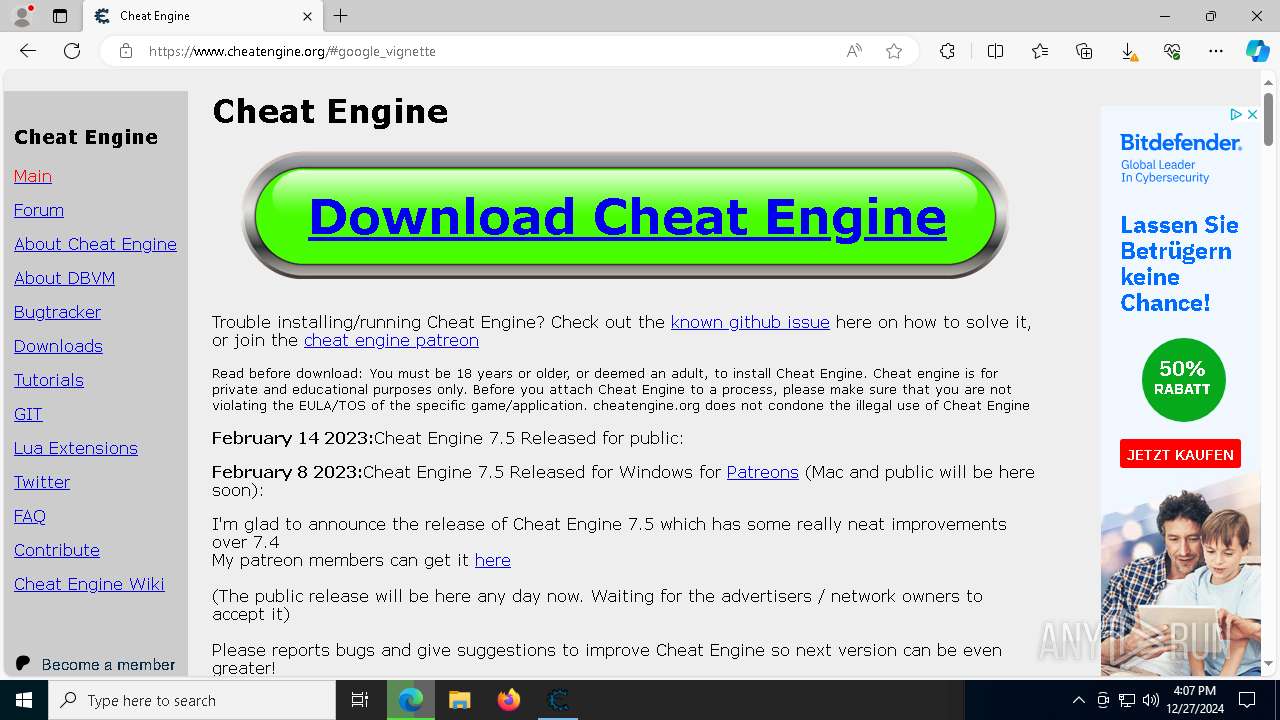Image resolution: width=1280 pixels, height=720 pixels.
Task: Open the cheat engine patreon link
Action: [x=391, y=340]
